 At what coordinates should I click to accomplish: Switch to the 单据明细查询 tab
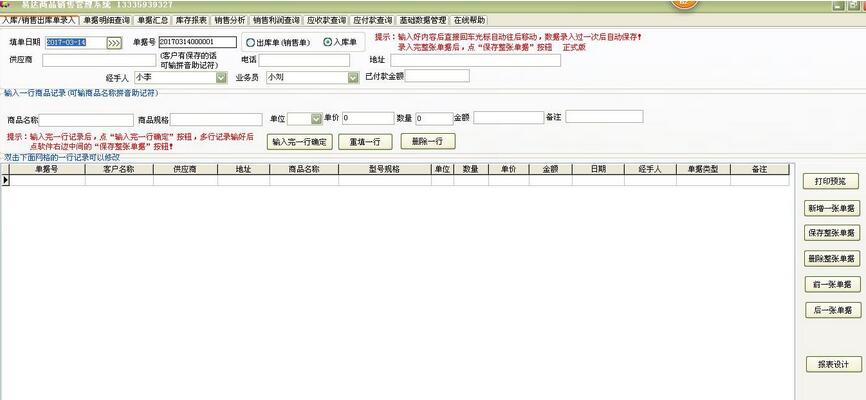tap(106, 20)
